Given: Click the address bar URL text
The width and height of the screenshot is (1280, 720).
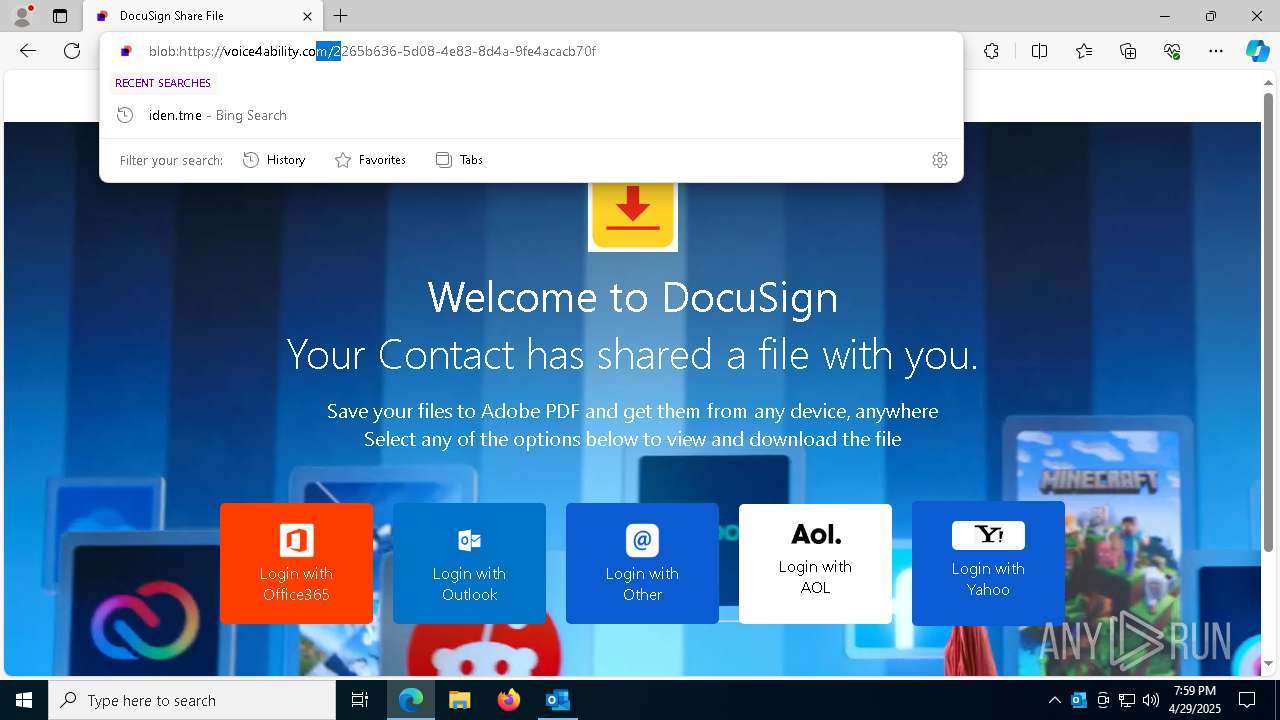Looking at the screenshot, I should pos(372,51).
